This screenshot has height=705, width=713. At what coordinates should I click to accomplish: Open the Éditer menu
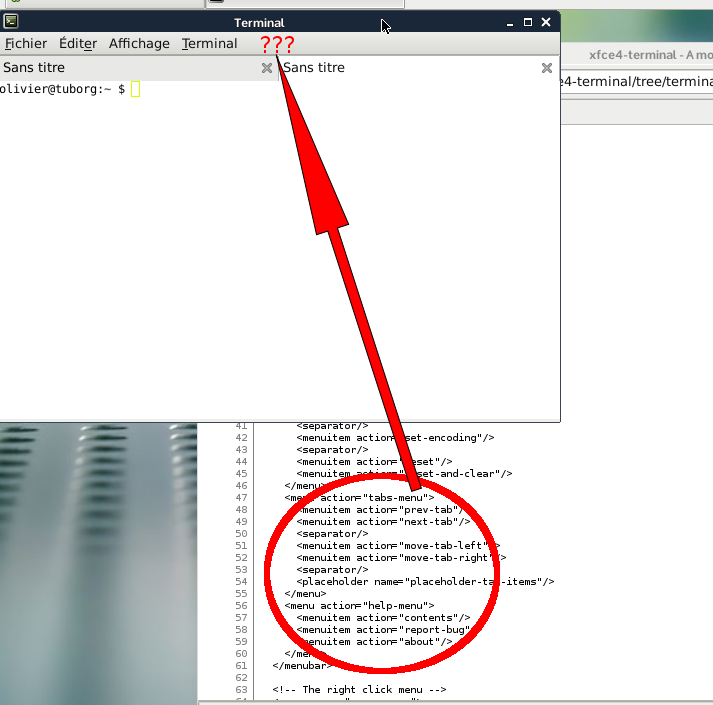pos(78,43)
